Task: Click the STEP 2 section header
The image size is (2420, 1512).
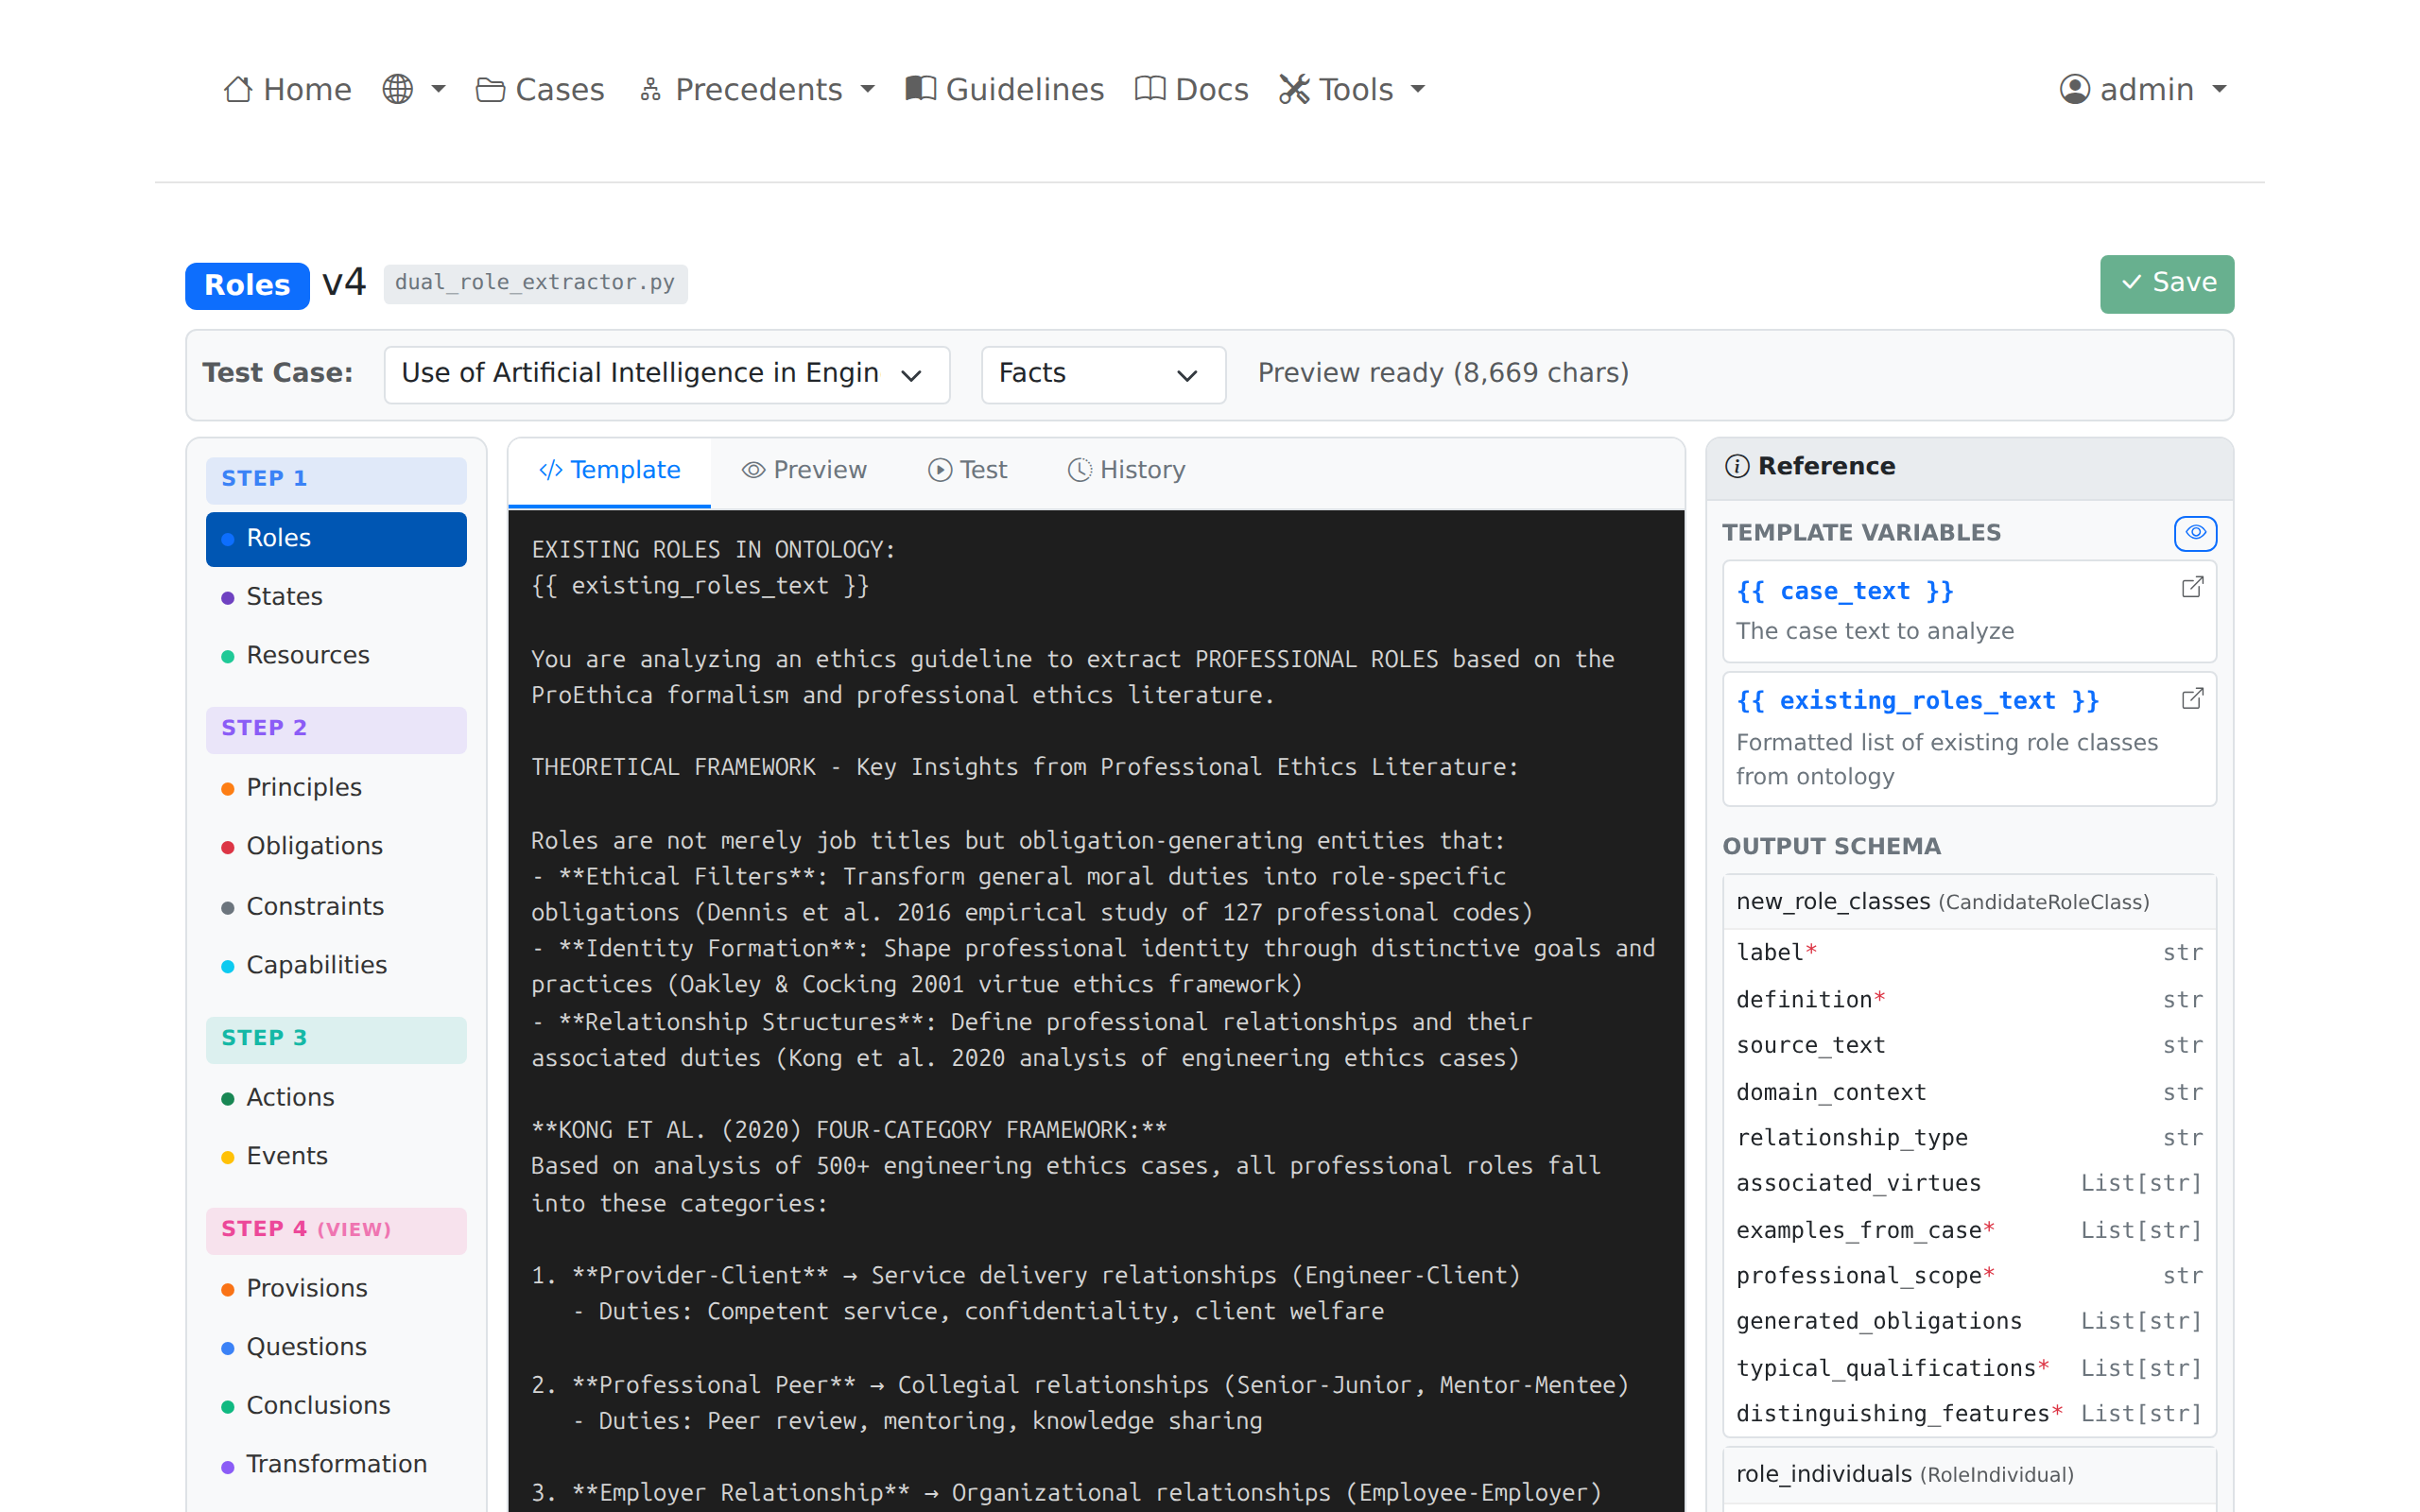Action: 336,730
